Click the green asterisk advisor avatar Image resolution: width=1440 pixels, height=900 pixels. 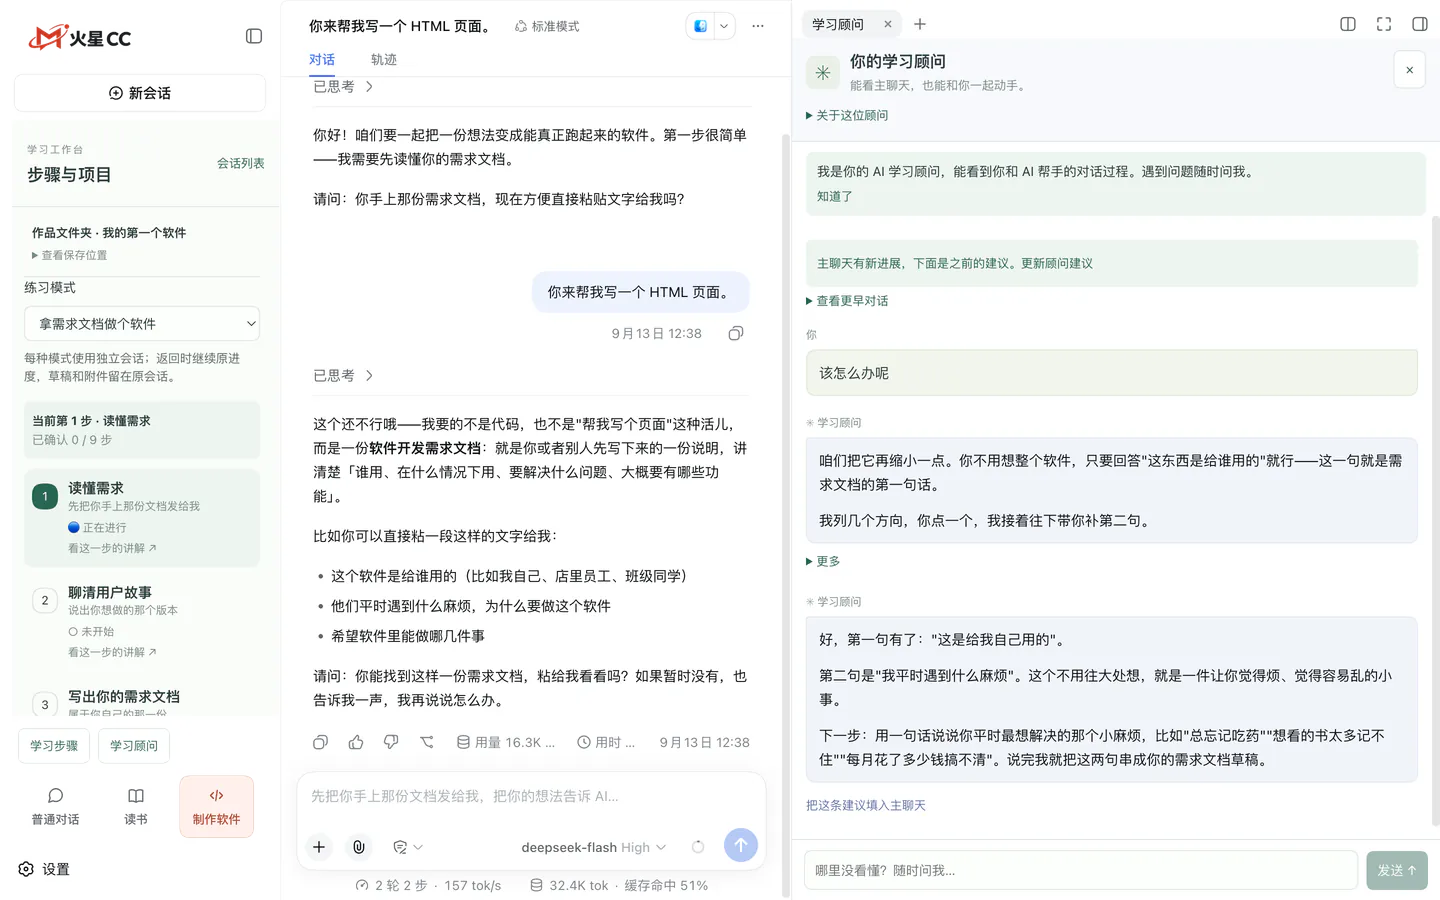coord(823,72)
